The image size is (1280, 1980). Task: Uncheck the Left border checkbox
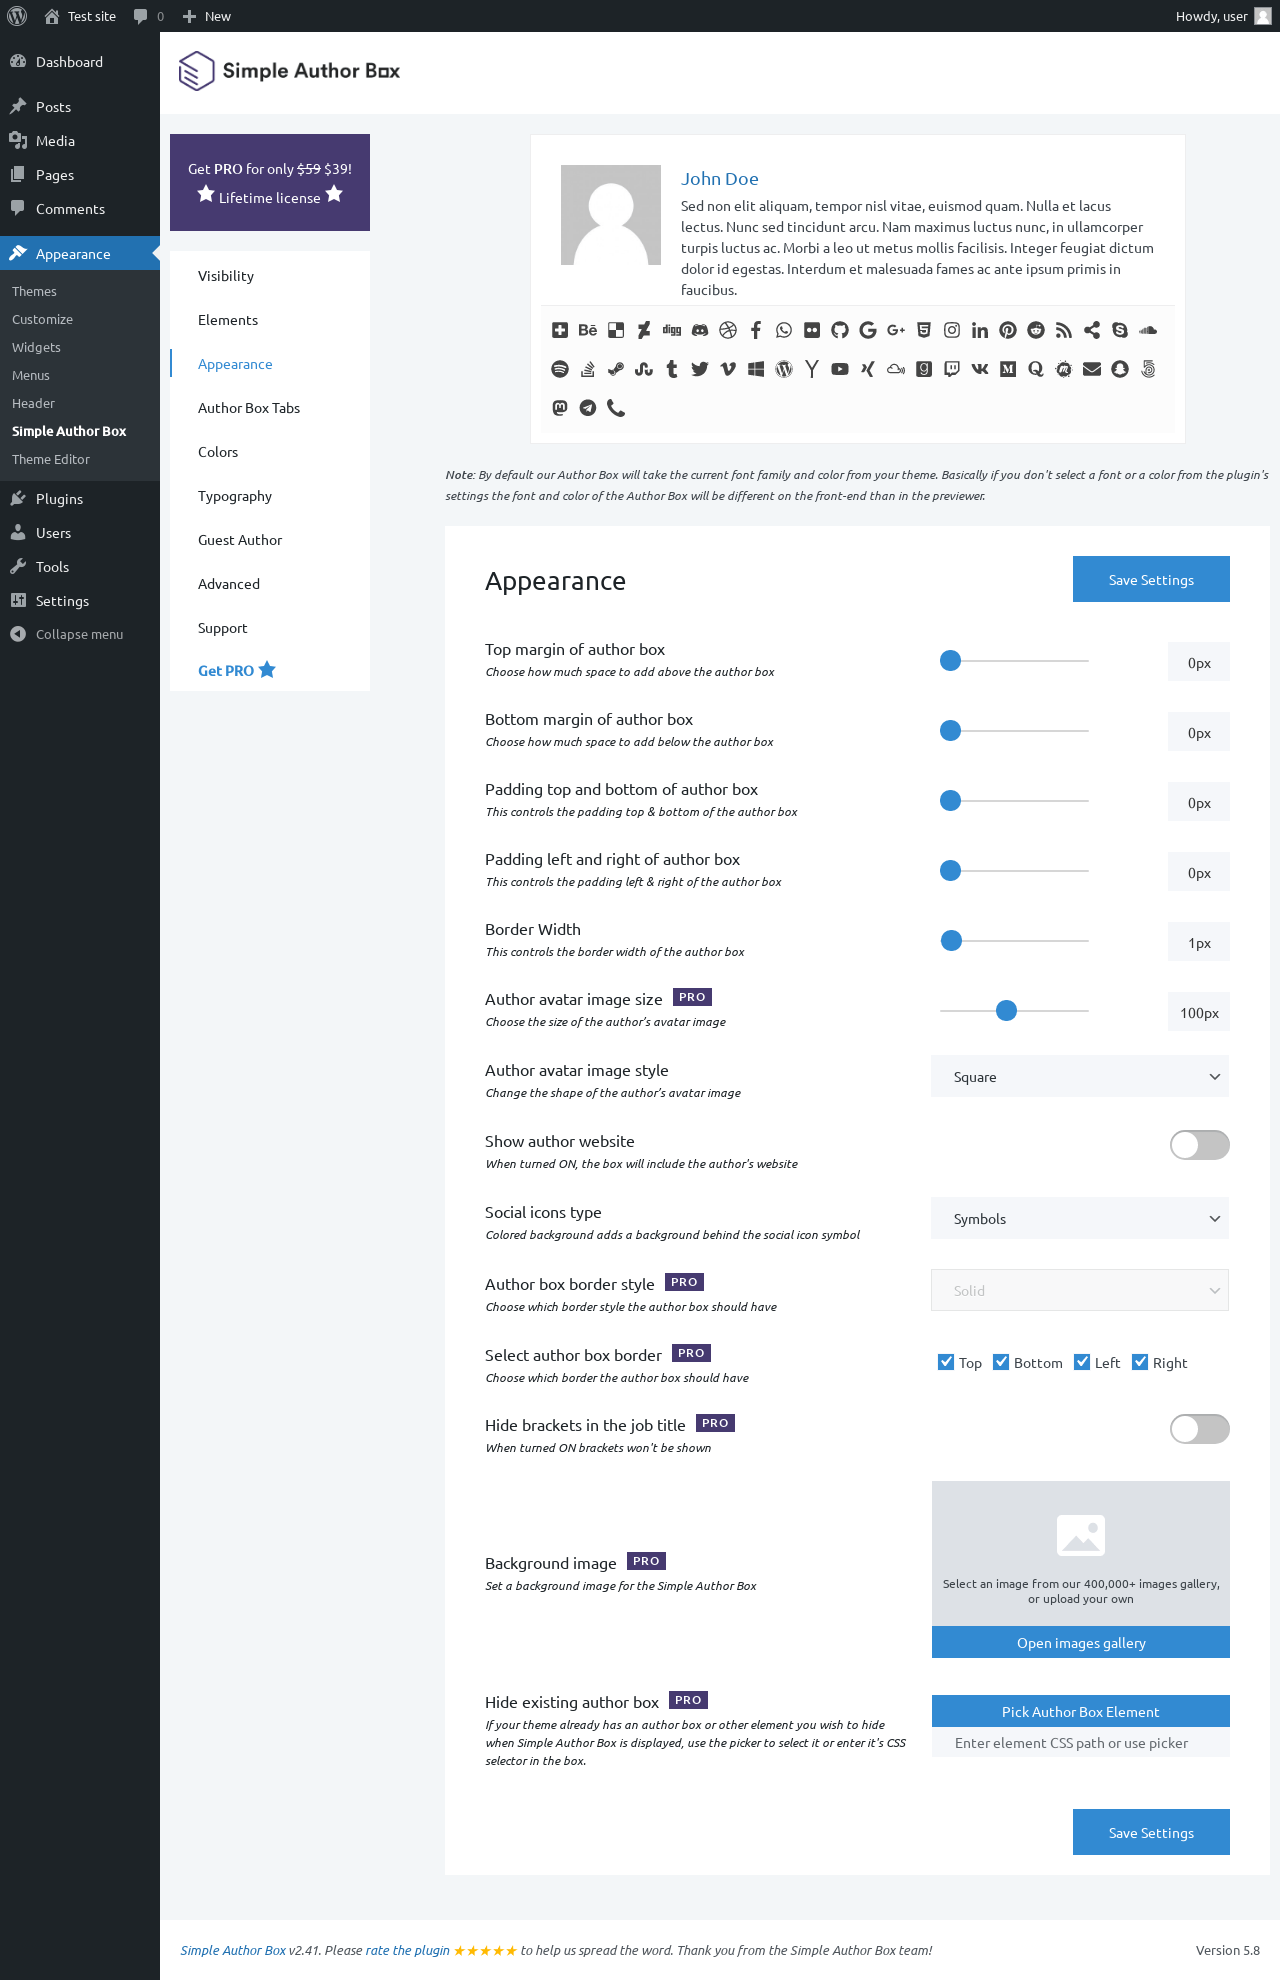click(1082, 1362)
